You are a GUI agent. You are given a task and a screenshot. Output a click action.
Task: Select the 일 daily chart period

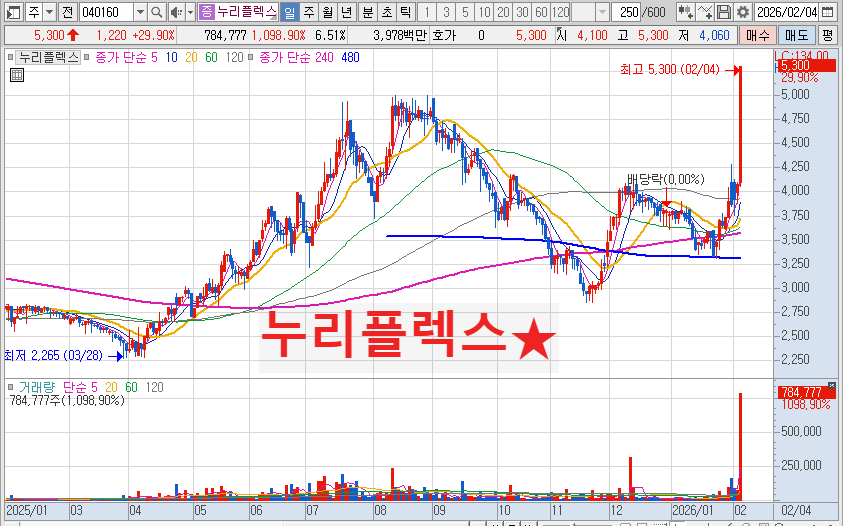[x=289, y=12]
